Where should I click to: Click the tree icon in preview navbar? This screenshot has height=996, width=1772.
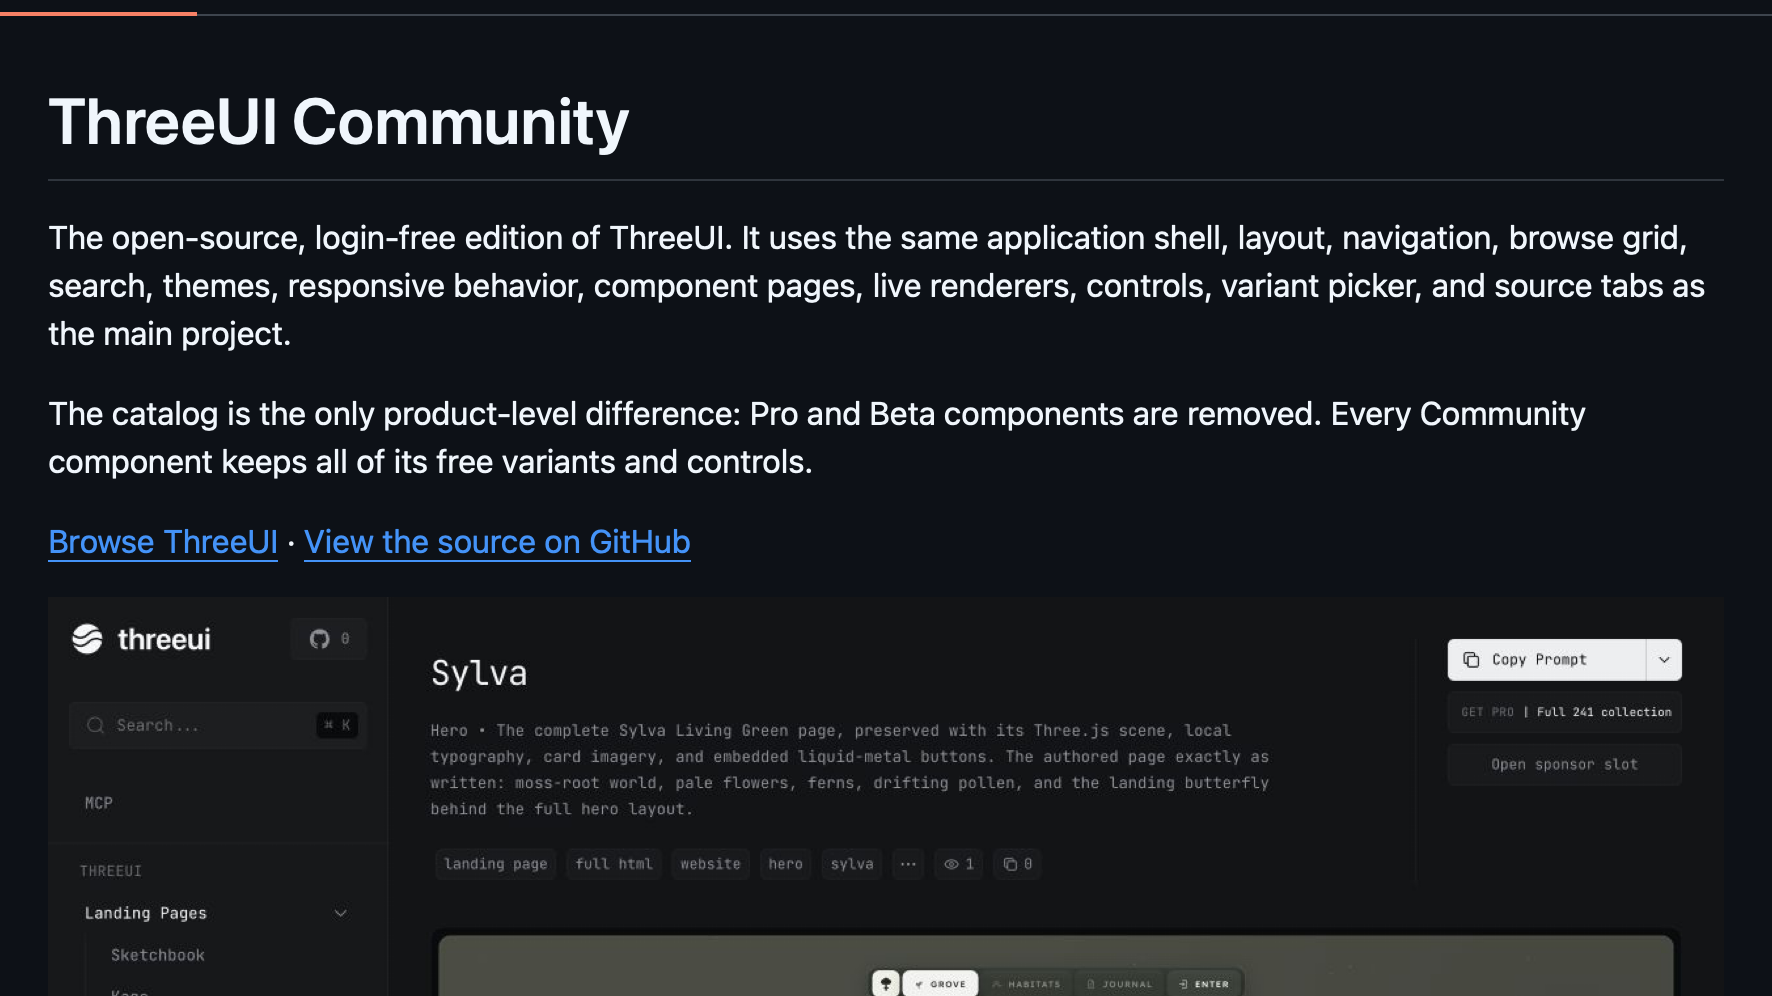(x=886, y=984)
